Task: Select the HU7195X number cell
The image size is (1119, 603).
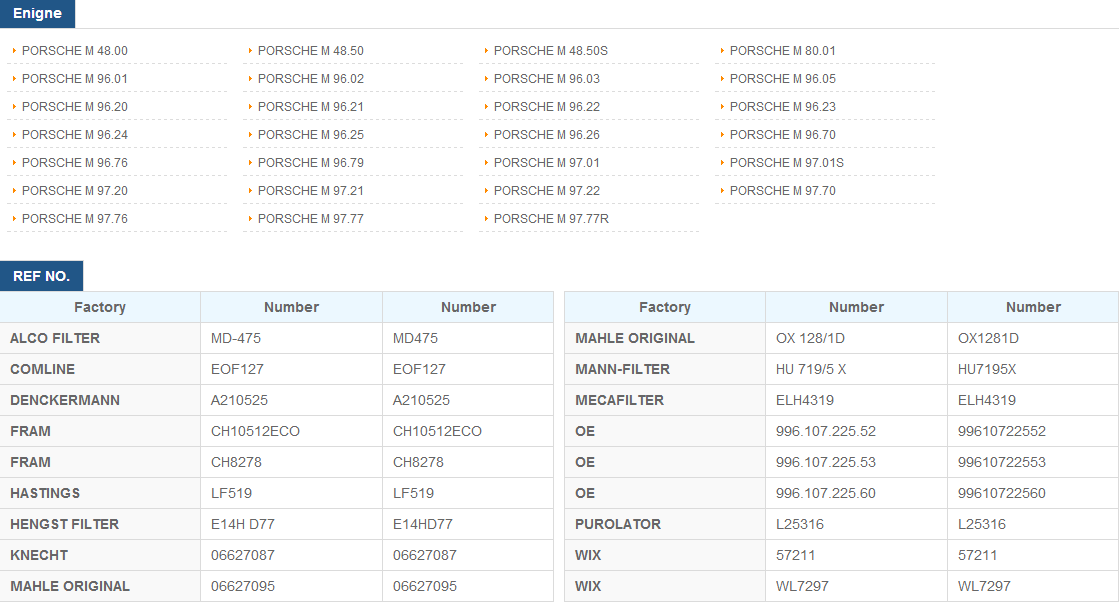Action: tap(1033, 369)
